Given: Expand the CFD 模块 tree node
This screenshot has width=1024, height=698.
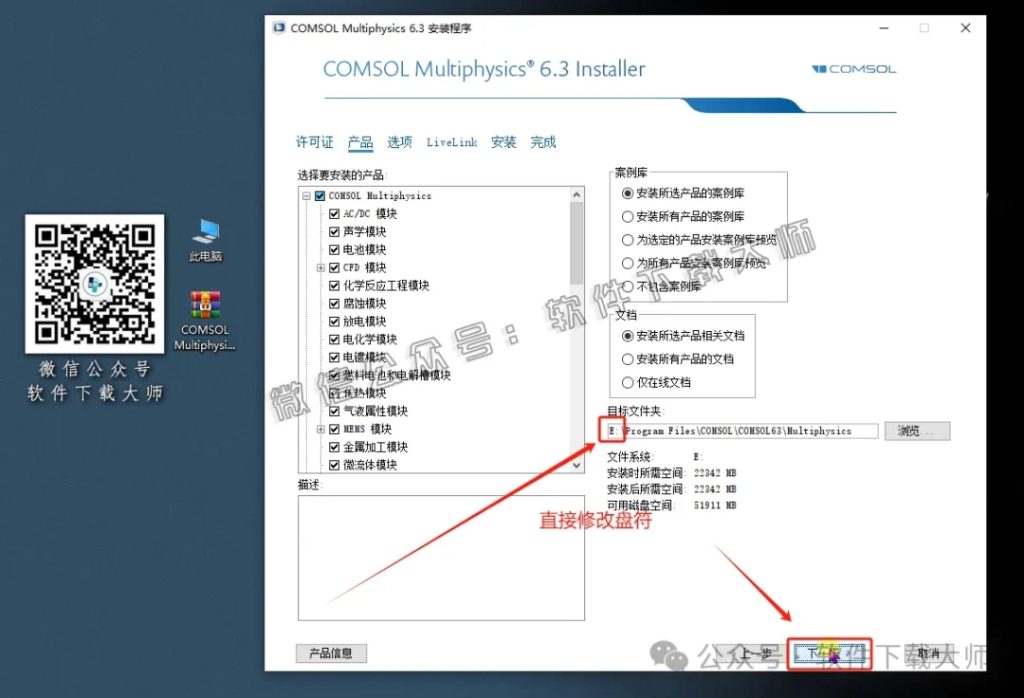Looking at the screenshot, I should (x=321, y=266).
